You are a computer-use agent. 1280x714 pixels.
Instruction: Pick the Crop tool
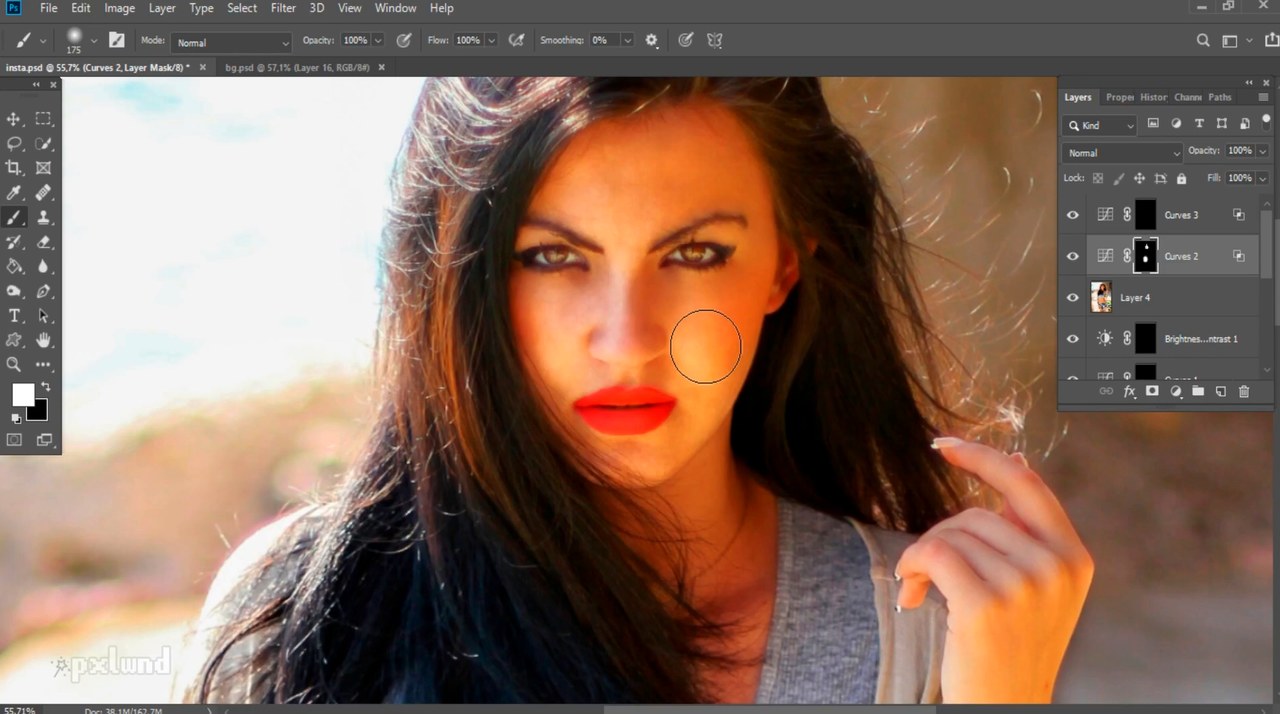14,168
